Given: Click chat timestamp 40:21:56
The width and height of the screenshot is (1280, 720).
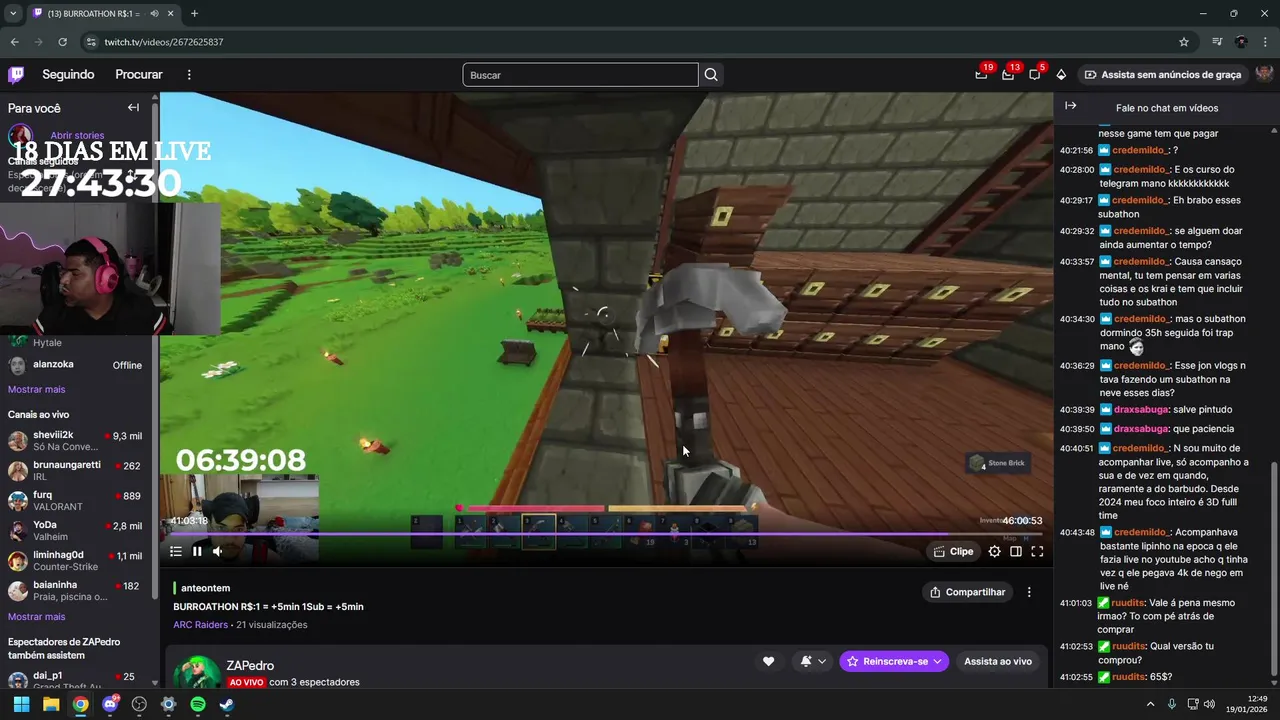Looking at the screenshot, I should point(1076,150).
